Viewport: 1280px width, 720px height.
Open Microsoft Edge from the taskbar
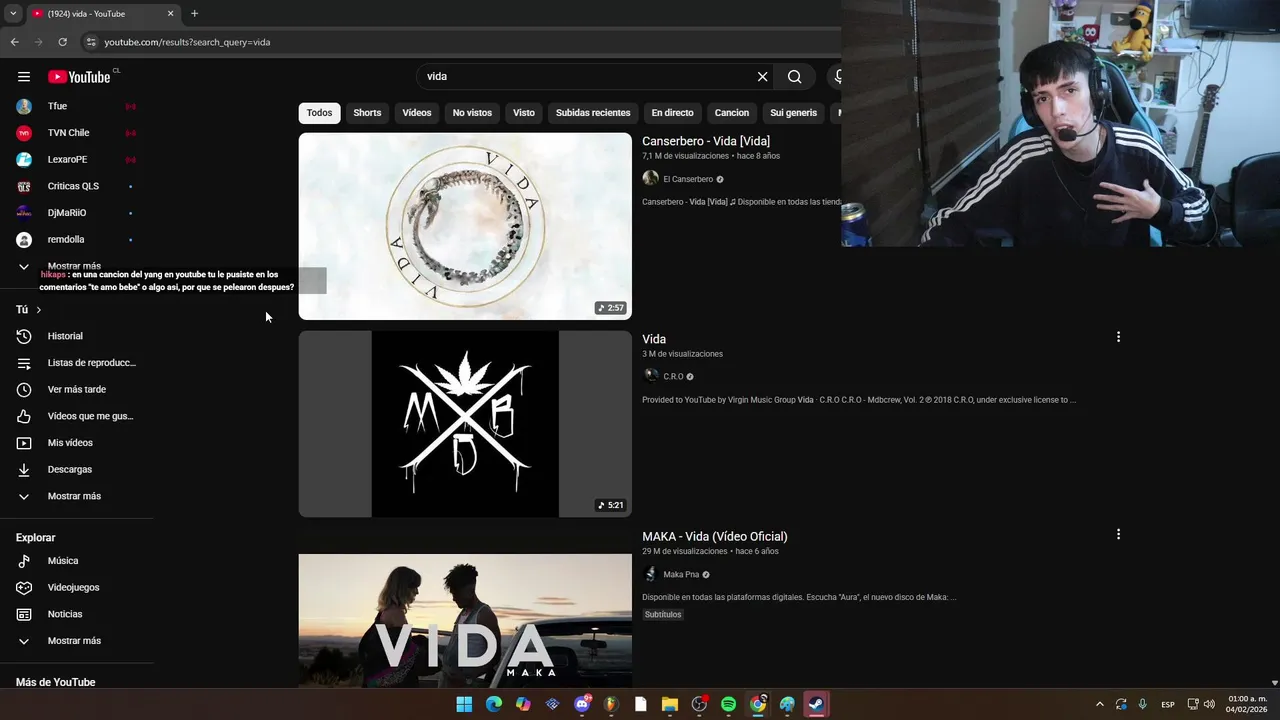click(x=494, y=704)
